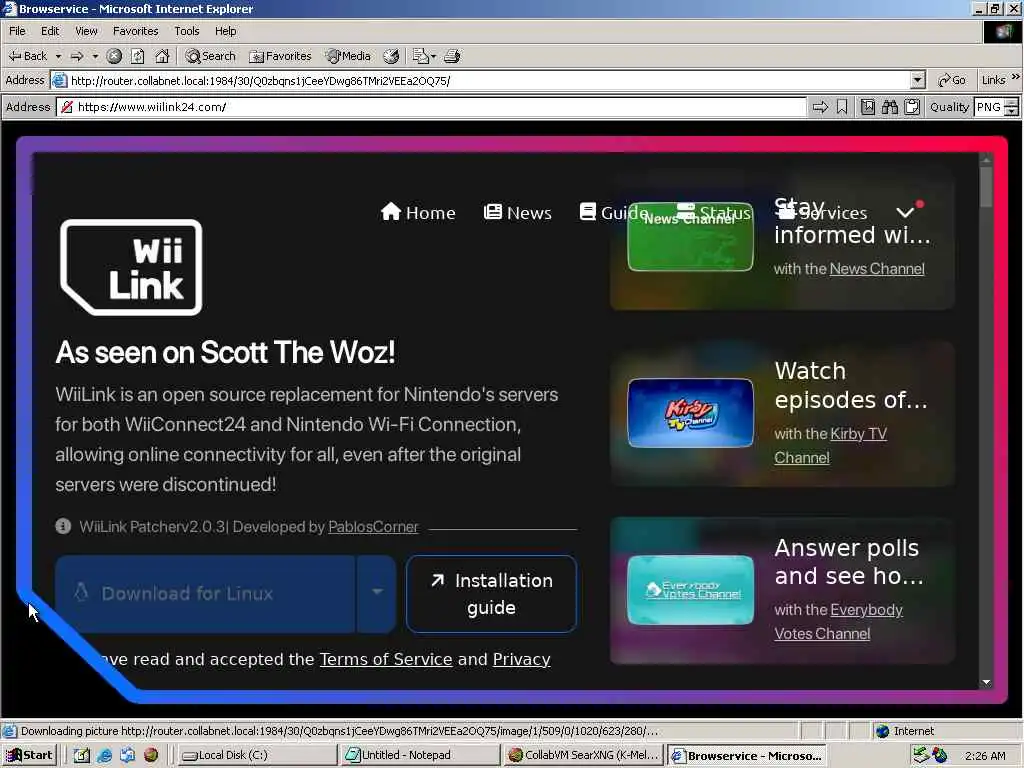This screenshot has width=1024, height=768.
Task: Open the View menu
Action: [86, 31]
